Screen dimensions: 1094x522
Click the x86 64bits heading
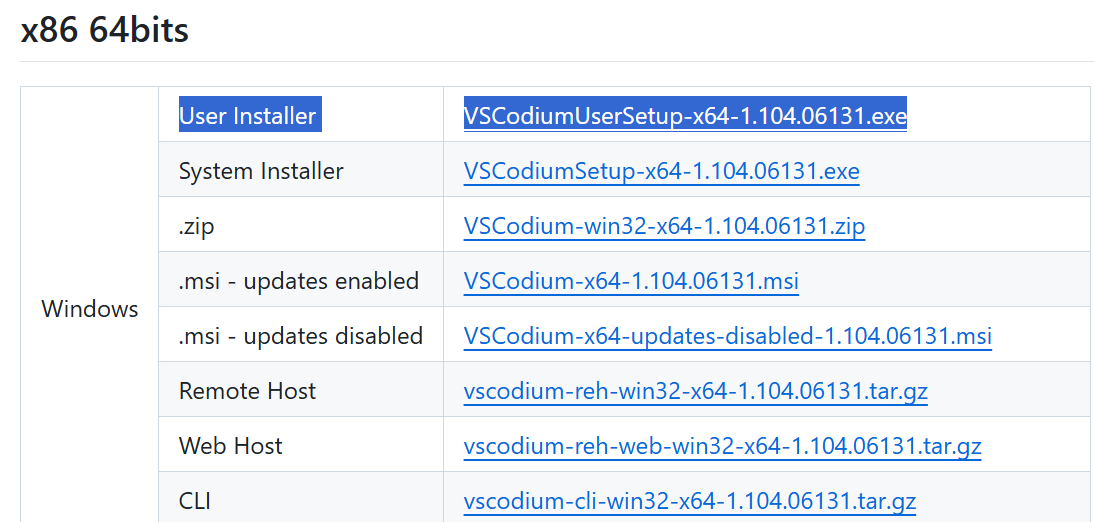[105, 31]
